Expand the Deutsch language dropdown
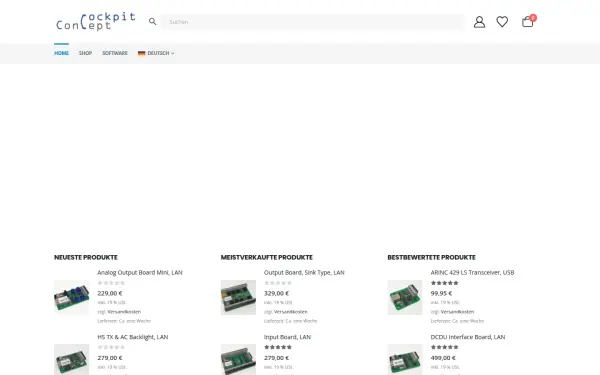This screenshot has height=375, width=600. pyautogui.click(x=156, y=53)
